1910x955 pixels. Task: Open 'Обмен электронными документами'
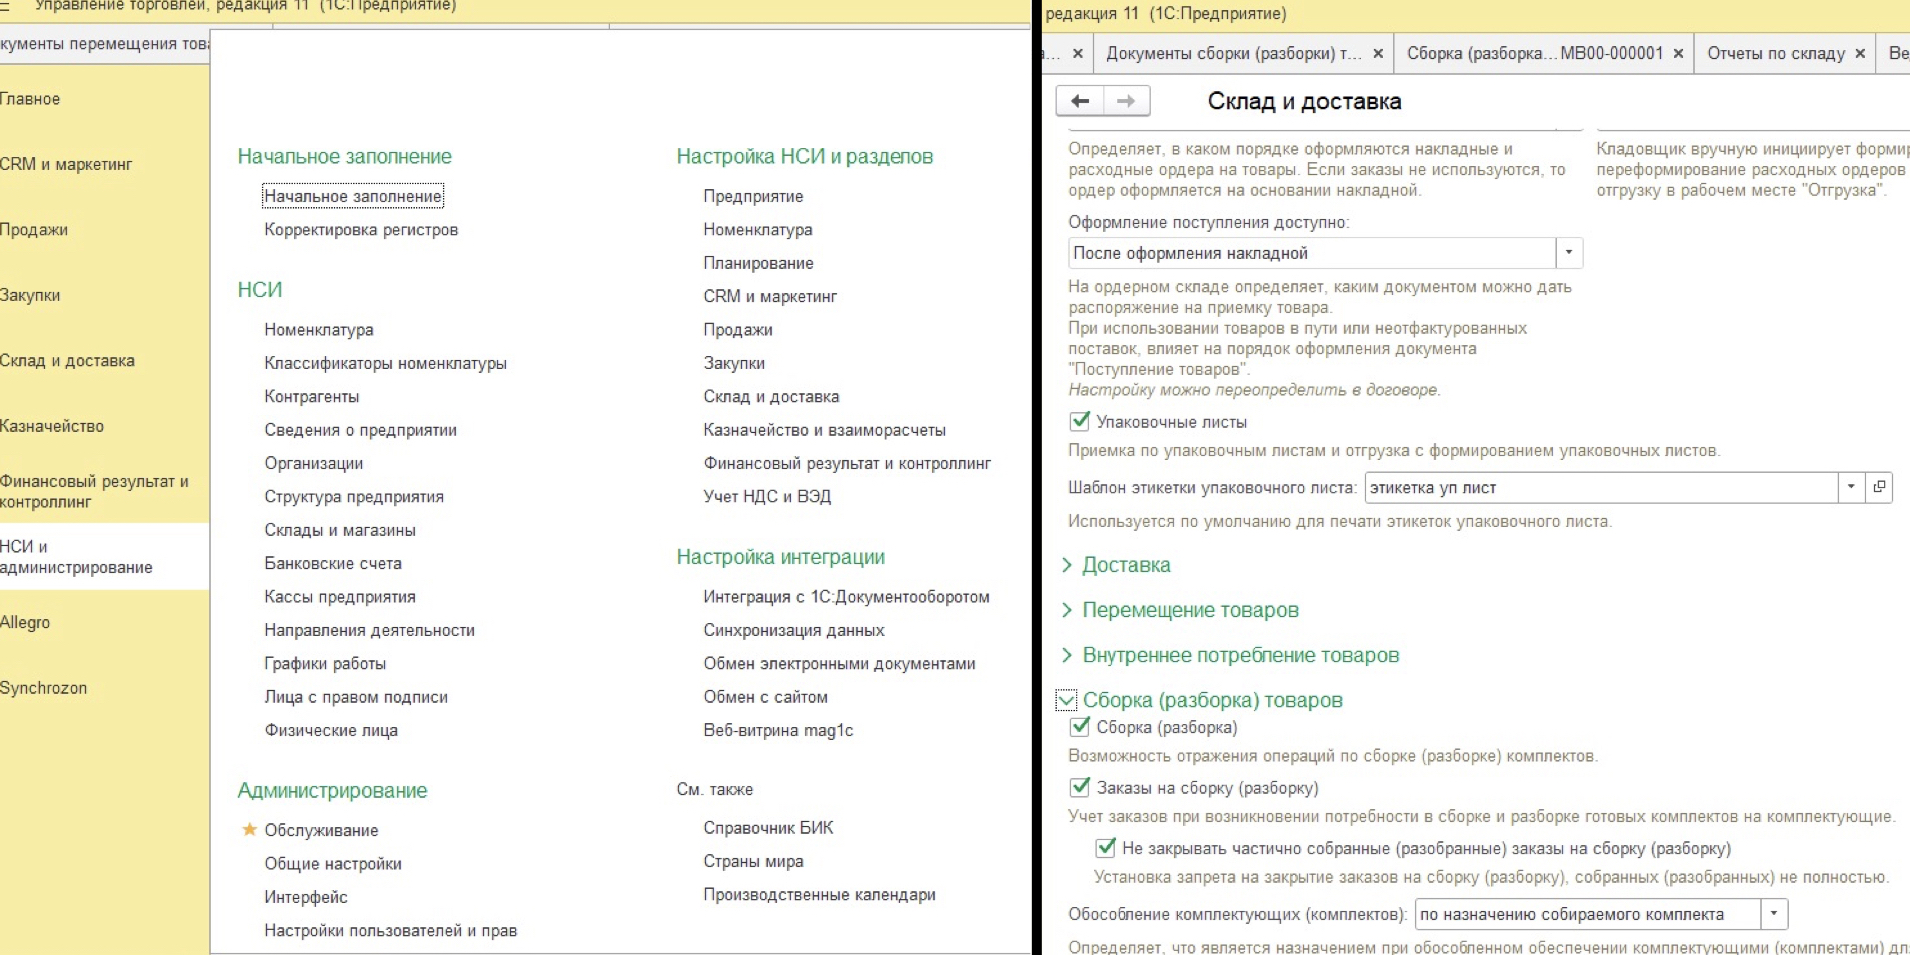839,663
